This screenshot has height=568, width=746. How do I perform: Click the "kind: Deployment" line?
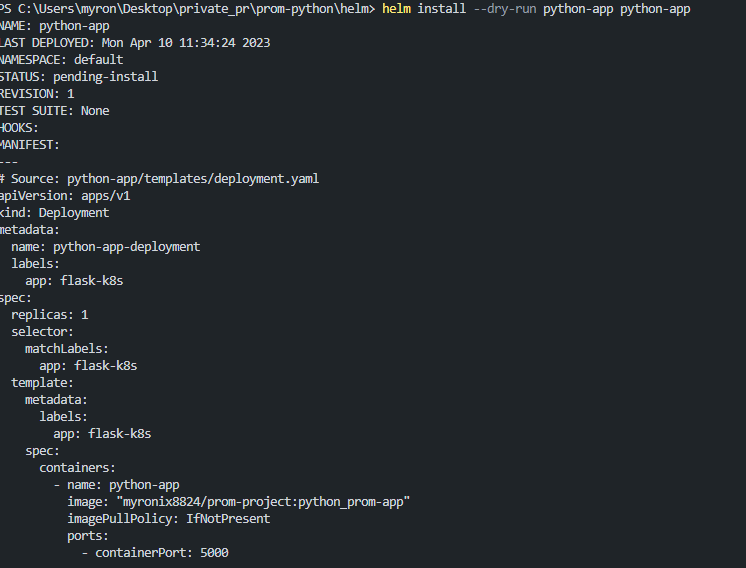click(x=55, y=213)
